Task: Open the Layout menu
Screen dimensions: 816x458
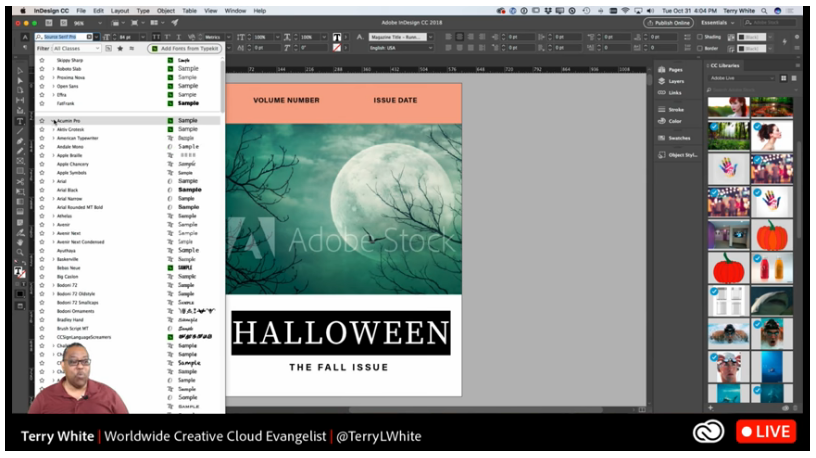Action: 119,10
